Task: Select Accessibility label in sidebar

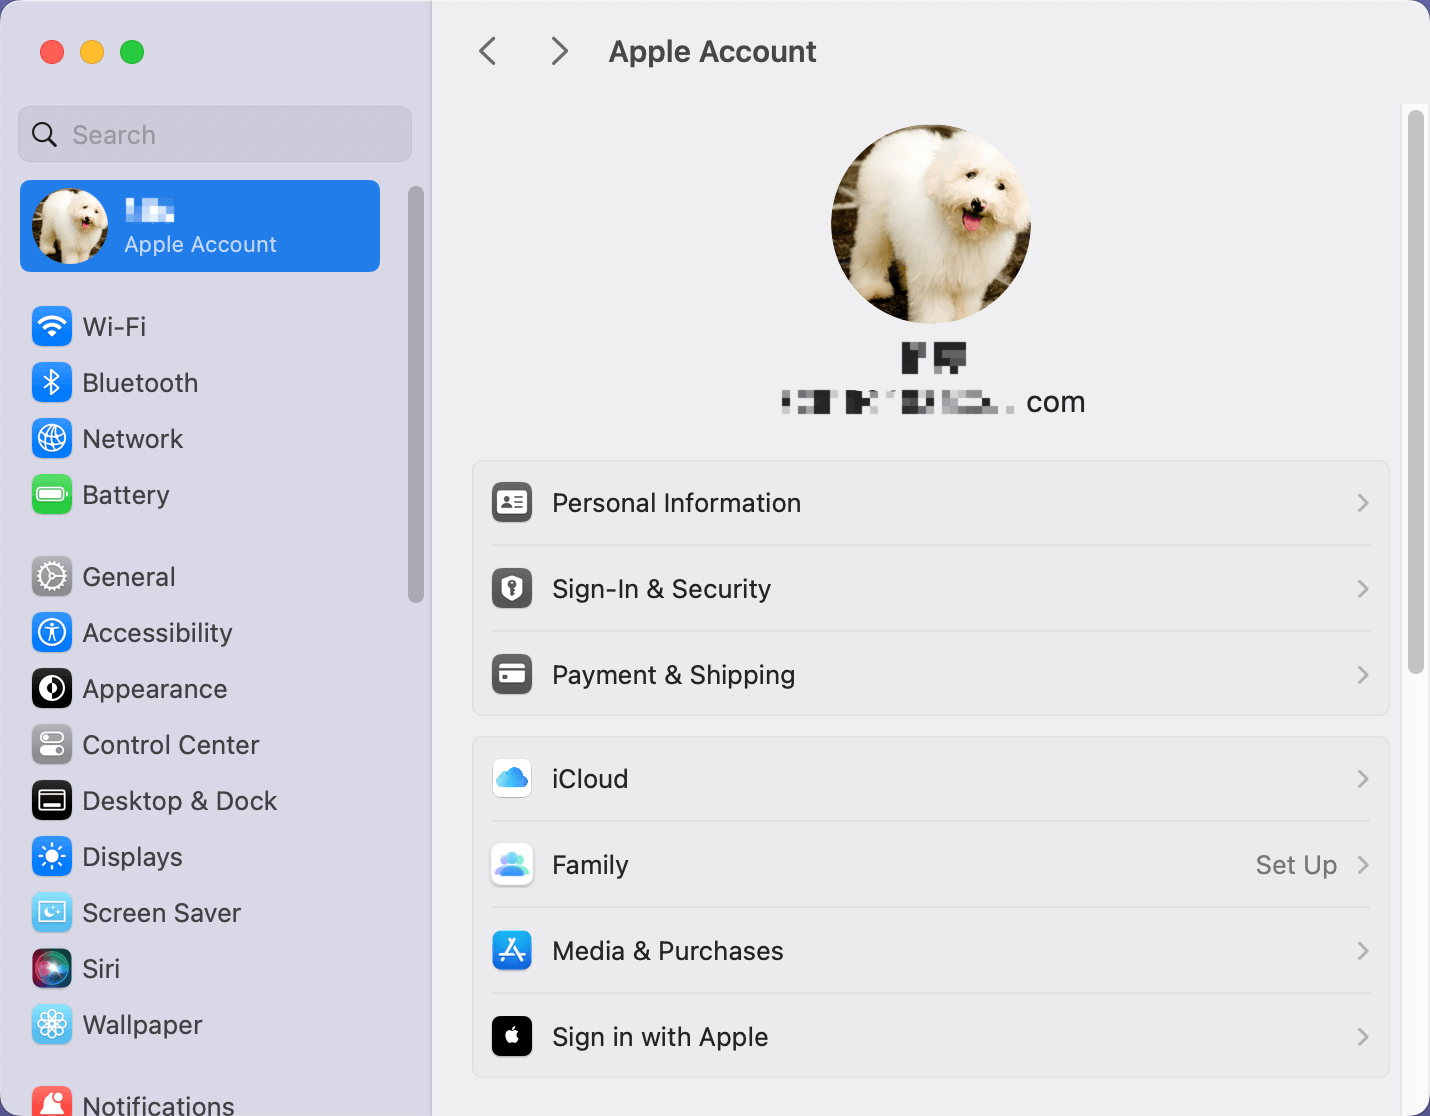Action: point(157,633)
